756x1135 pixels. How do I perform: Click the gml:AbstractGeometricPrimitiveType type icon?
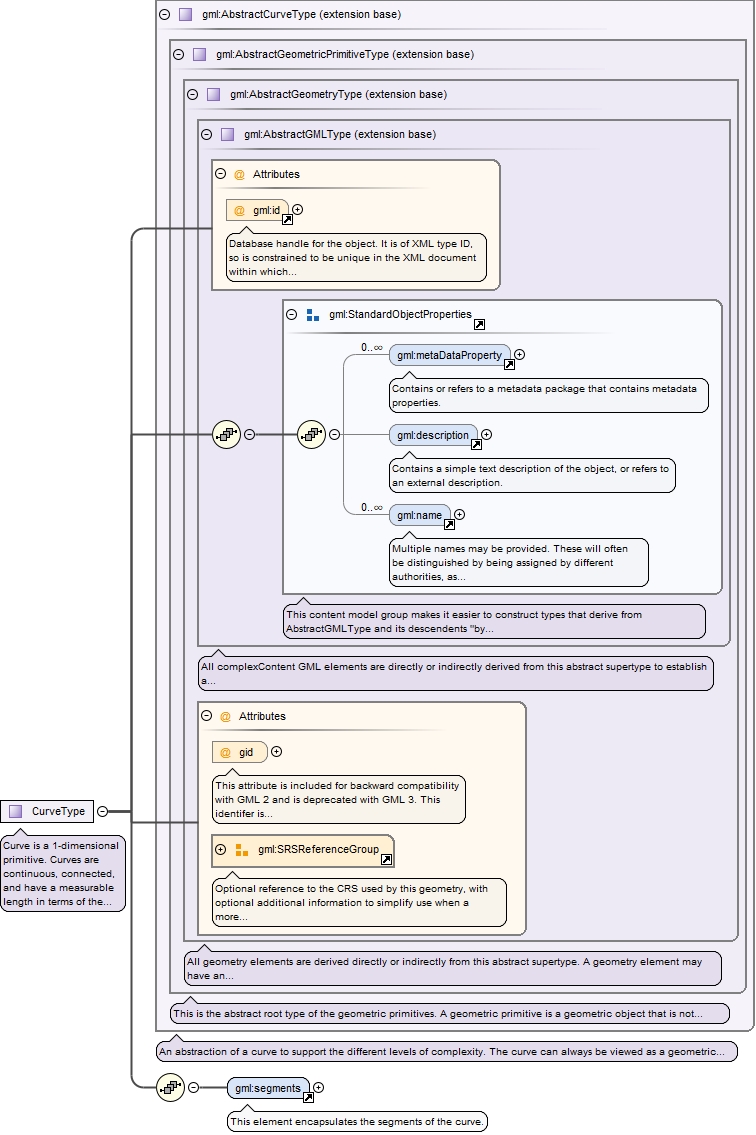pyautogui.click(x=199, y=54)
